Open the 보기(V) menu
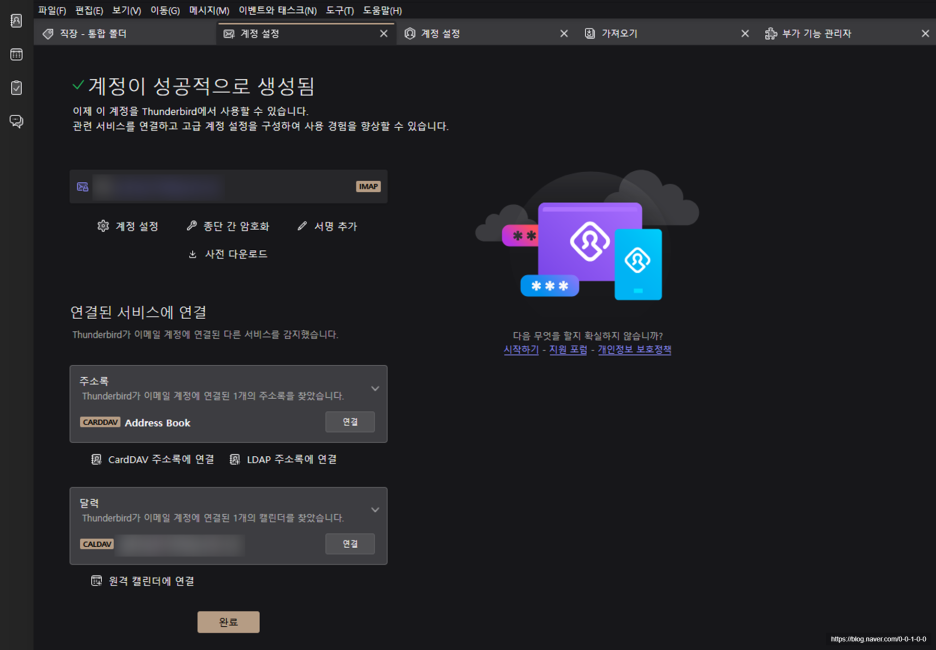This screenshot has width=936, height=650. tap(127, 10)
